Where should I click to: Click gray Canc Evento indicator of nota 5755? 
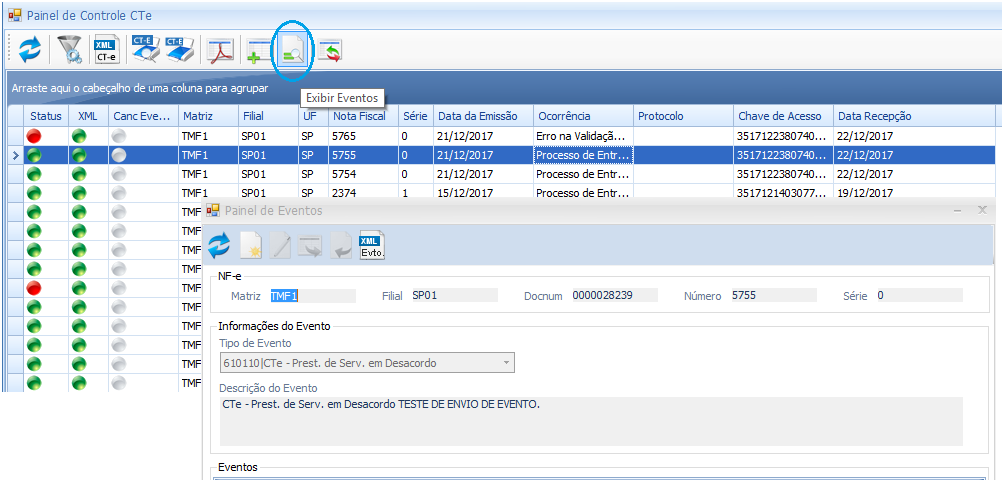click(x=119, y=155)
